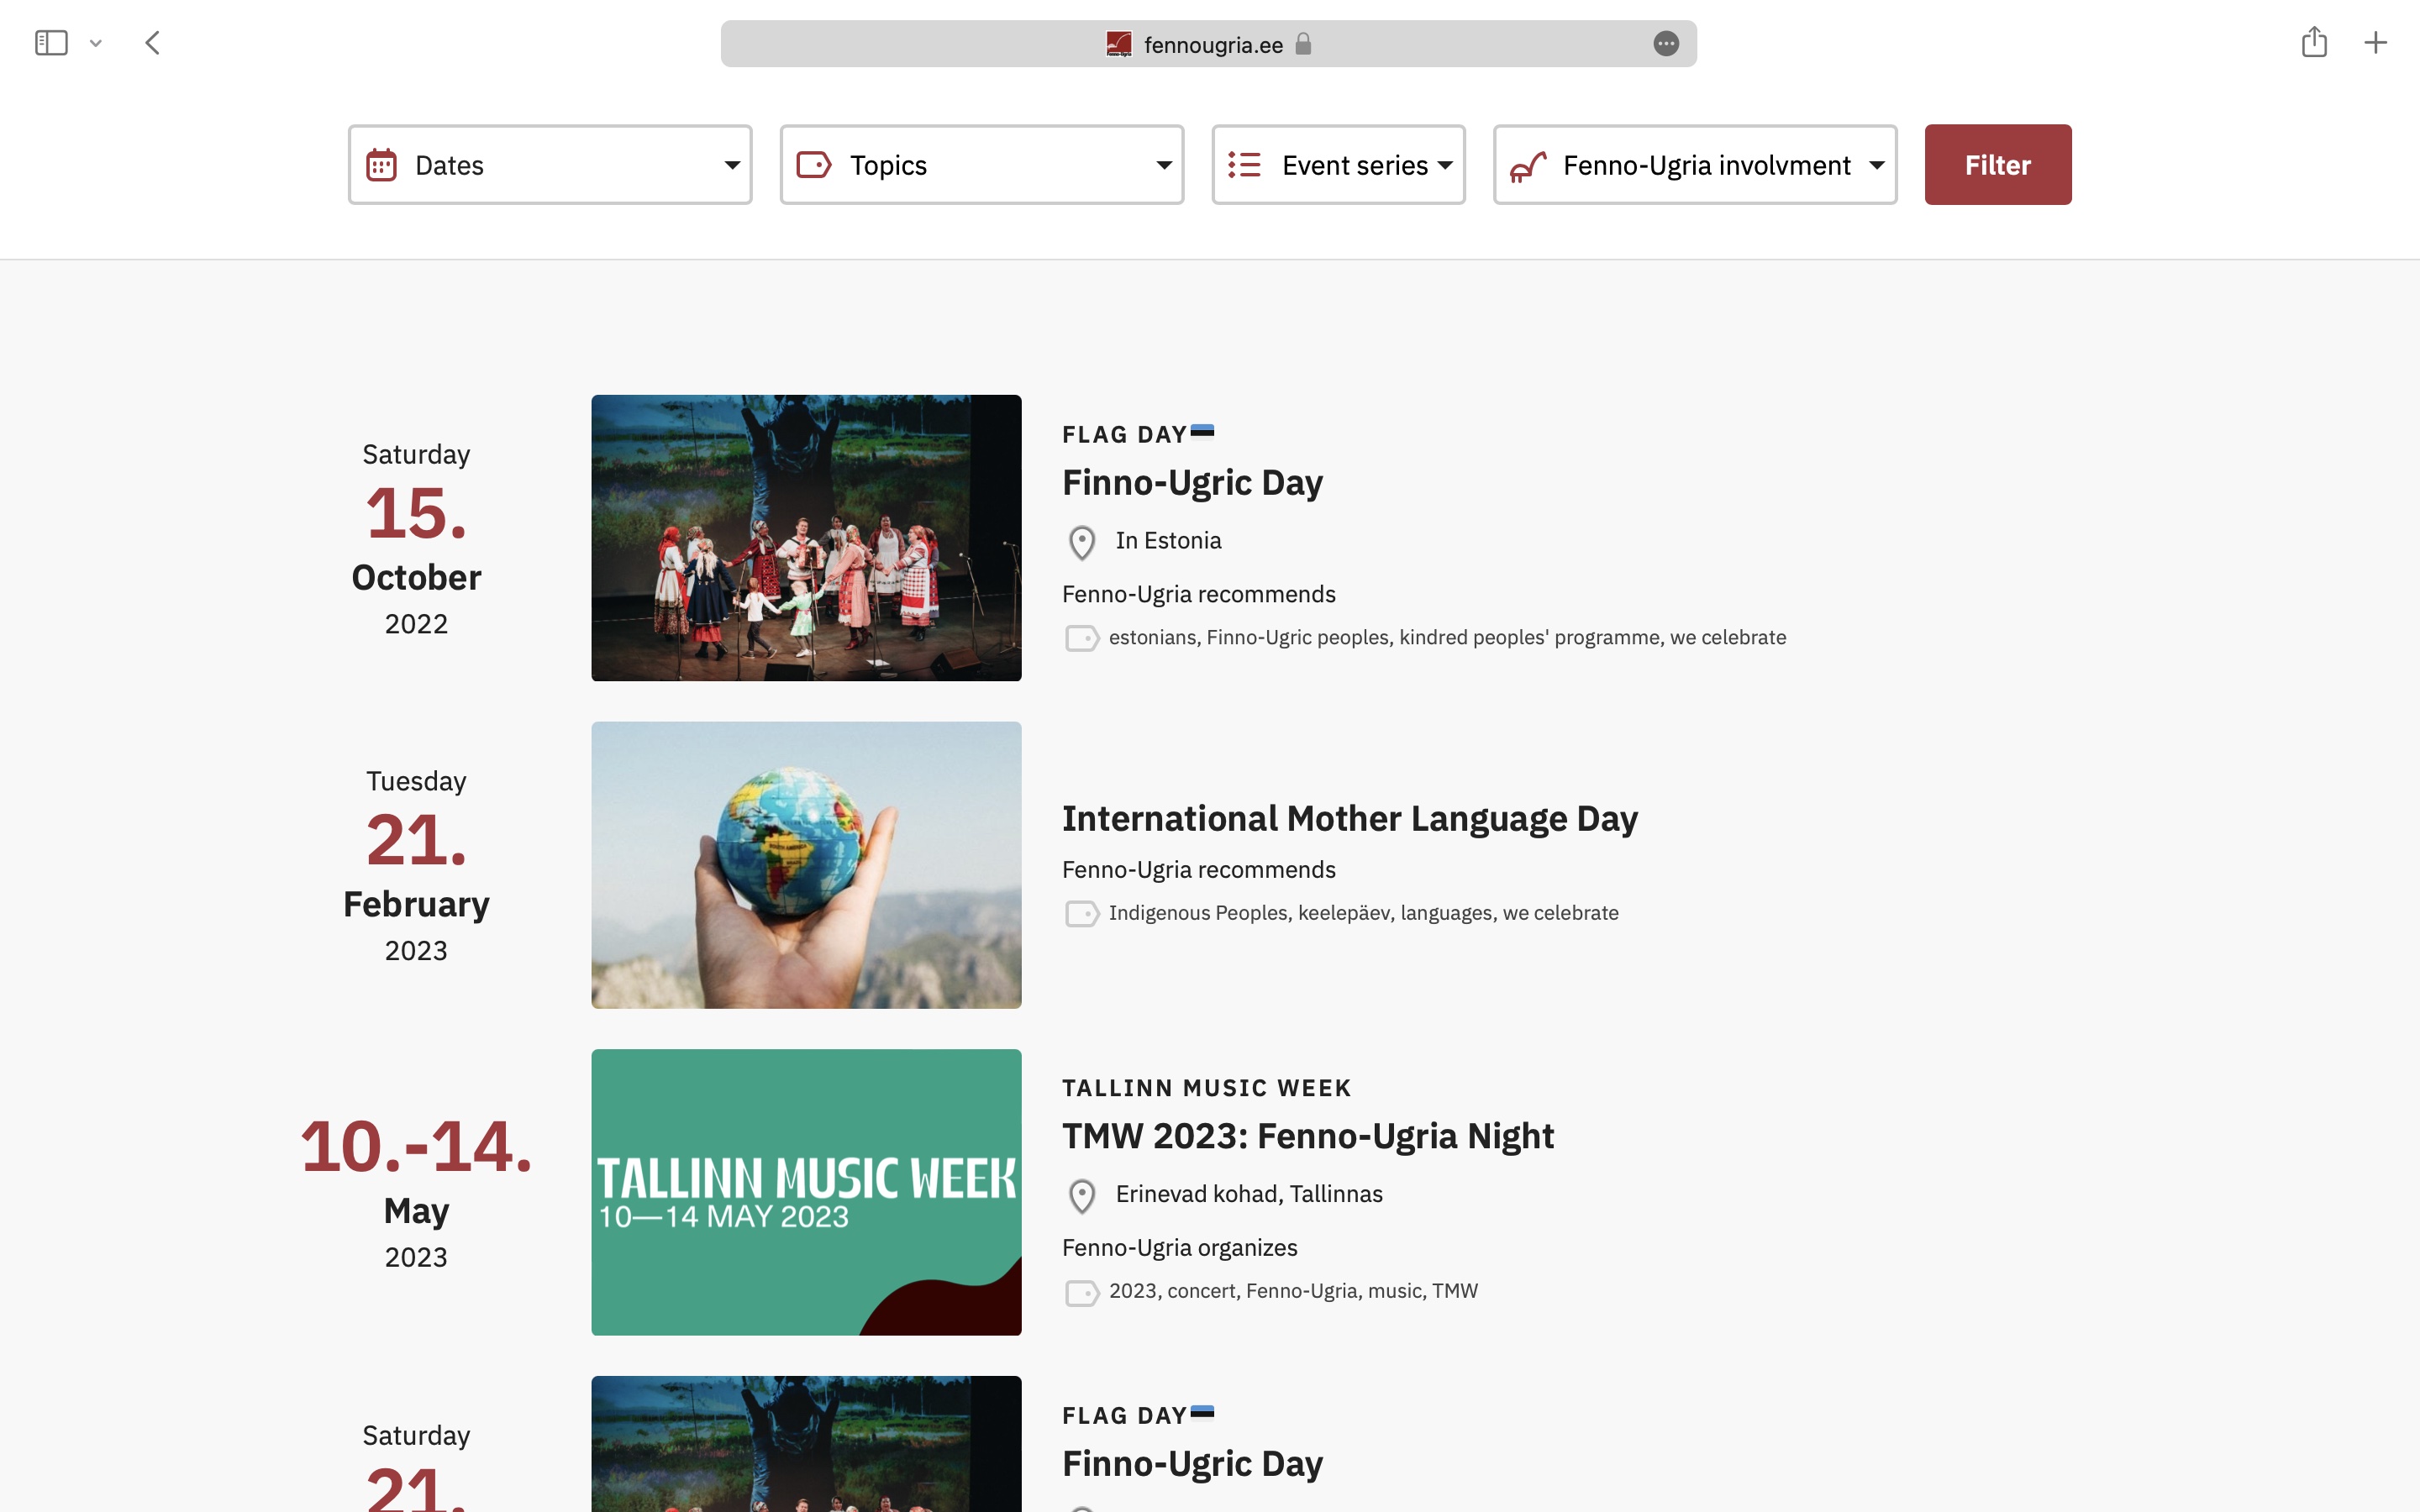This screenshot has width=2420, height=1512.
Task: Click the 15. October 2022 date
Action: (x=416, y=539)
